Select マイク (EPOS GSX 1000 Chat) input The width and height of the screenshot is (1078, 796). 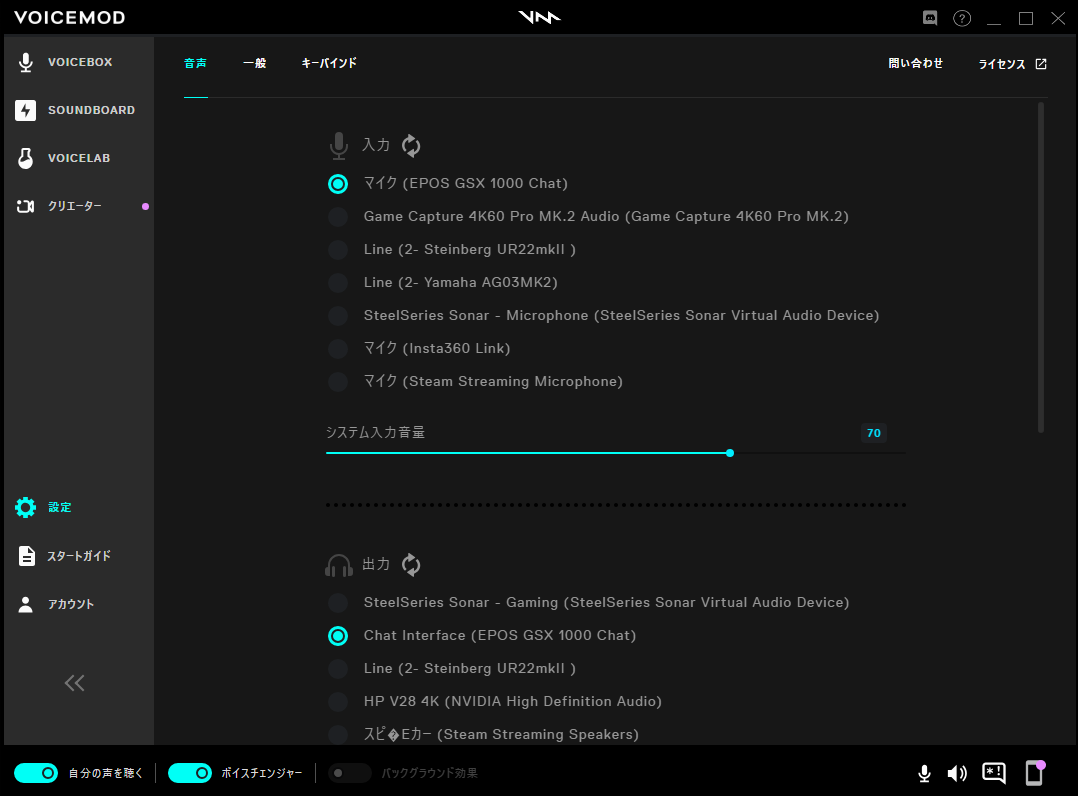coord(448,184)
